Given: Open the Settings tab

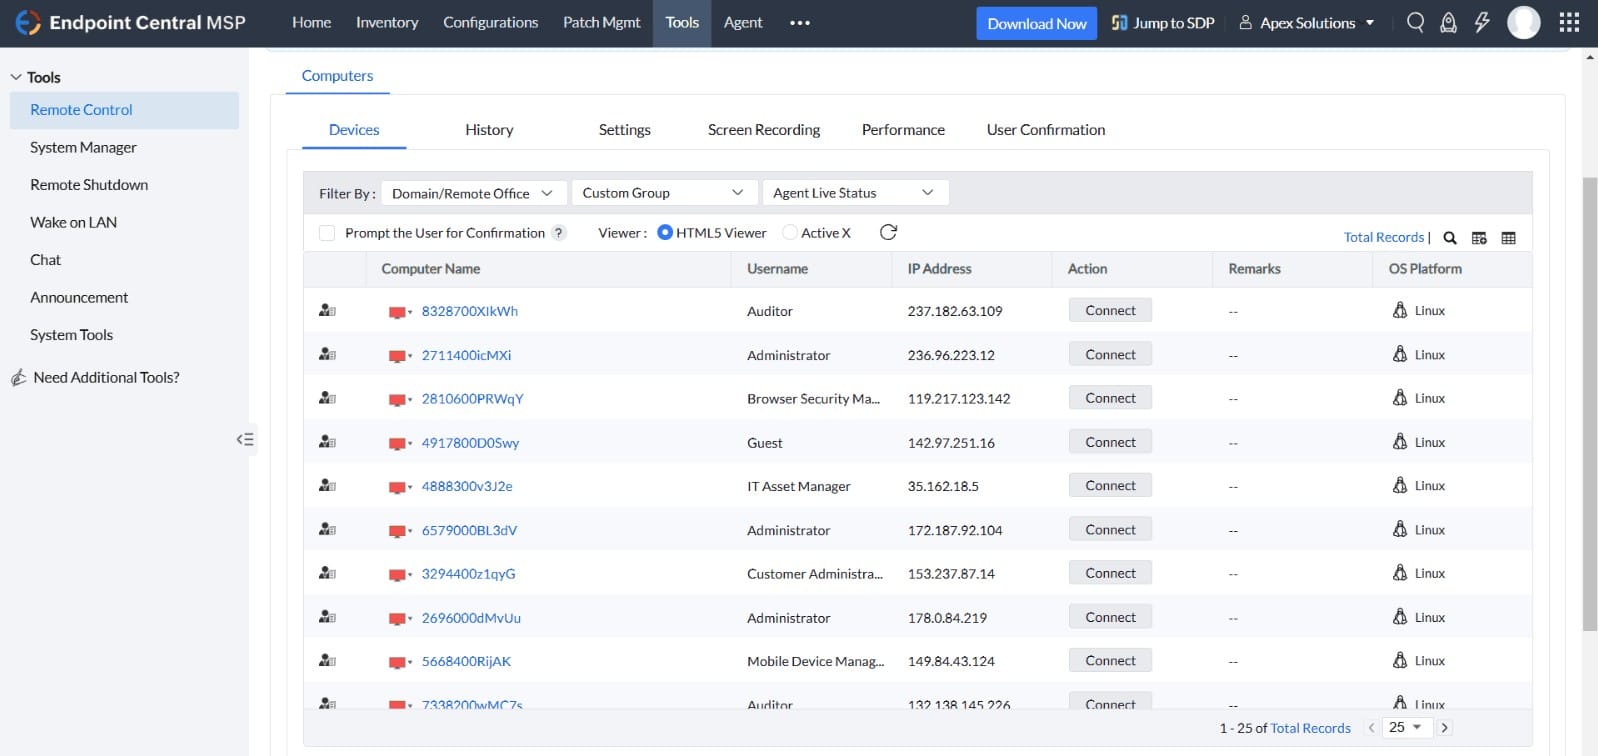Looking at the screenshot, I should tap(624, 130).
